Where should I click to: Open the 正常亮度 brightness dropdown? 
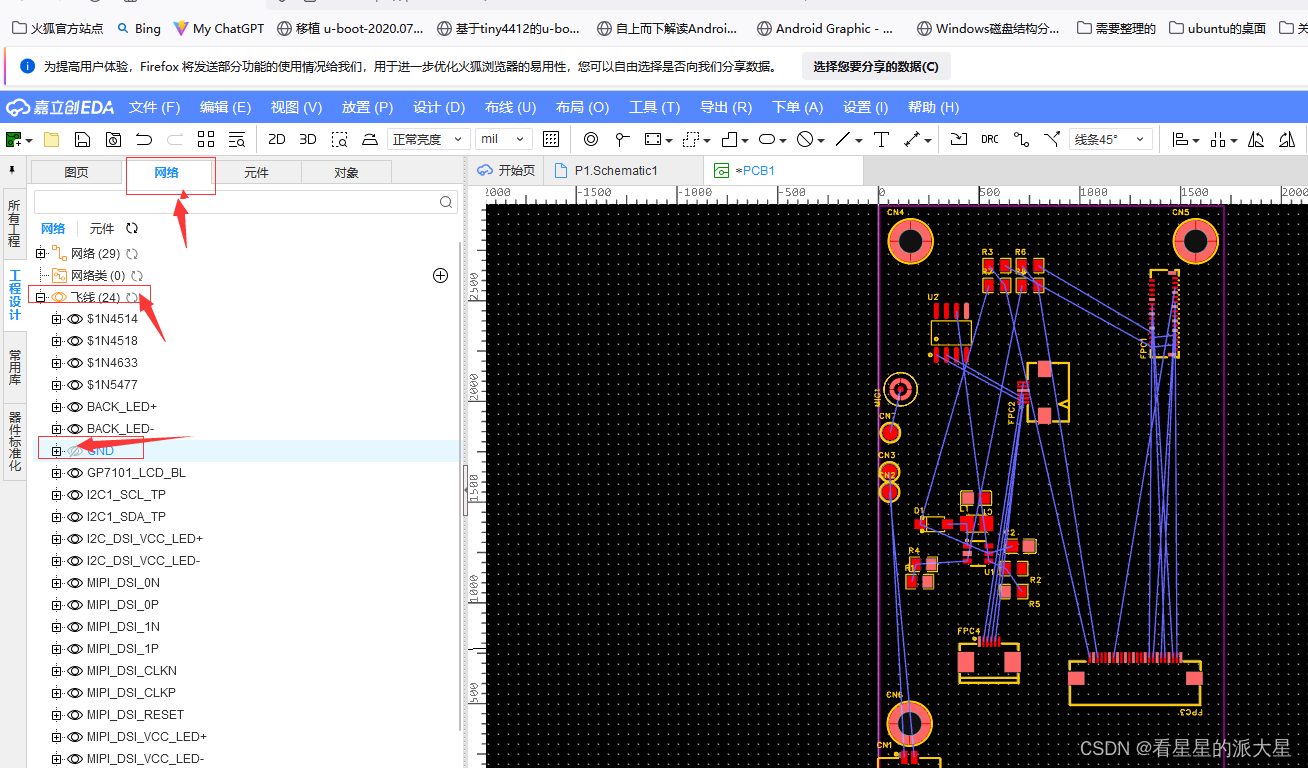pos(428,139)
